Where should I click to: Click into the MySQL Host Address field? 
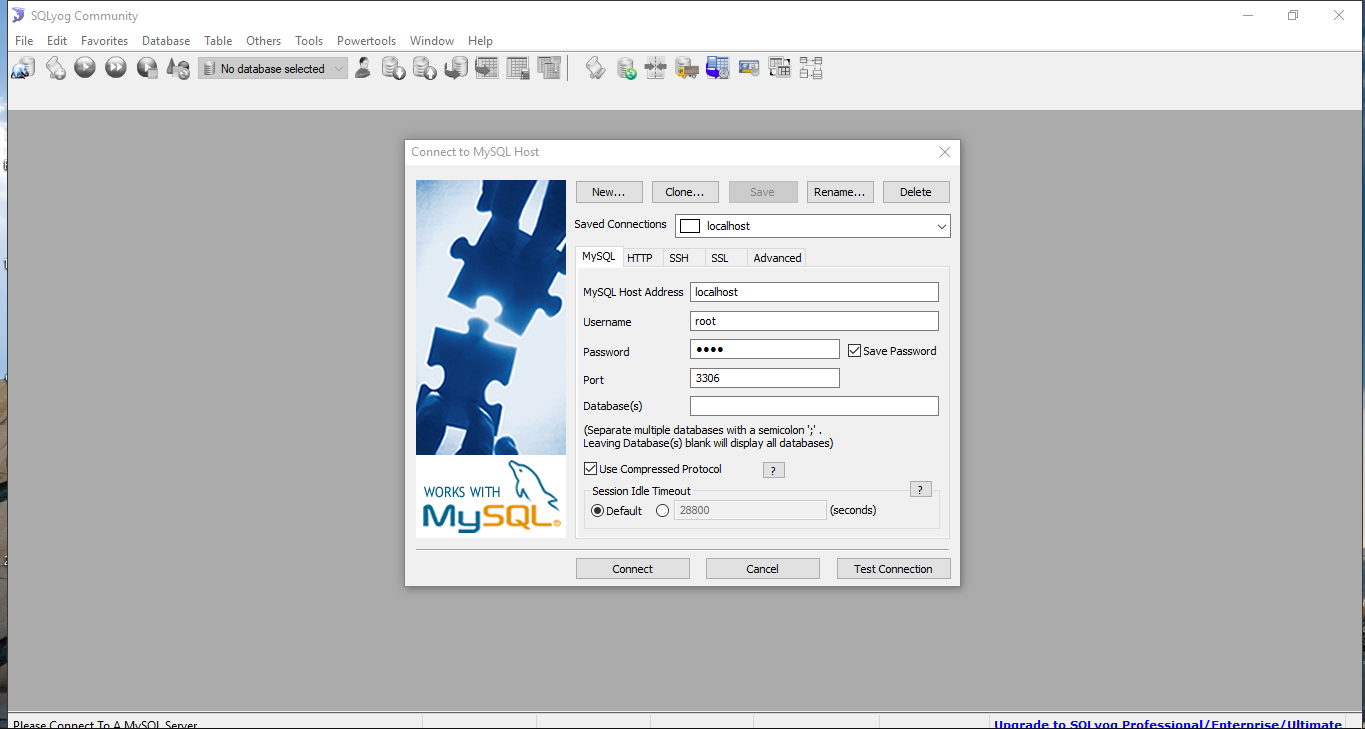click(814, 292)
